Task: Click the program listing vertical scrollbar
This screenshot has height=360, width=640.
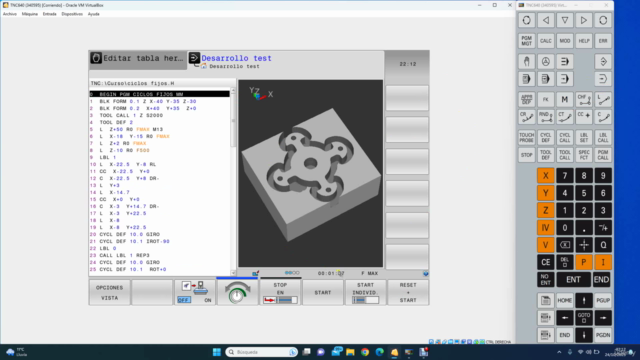Action: tap(233, 182)
